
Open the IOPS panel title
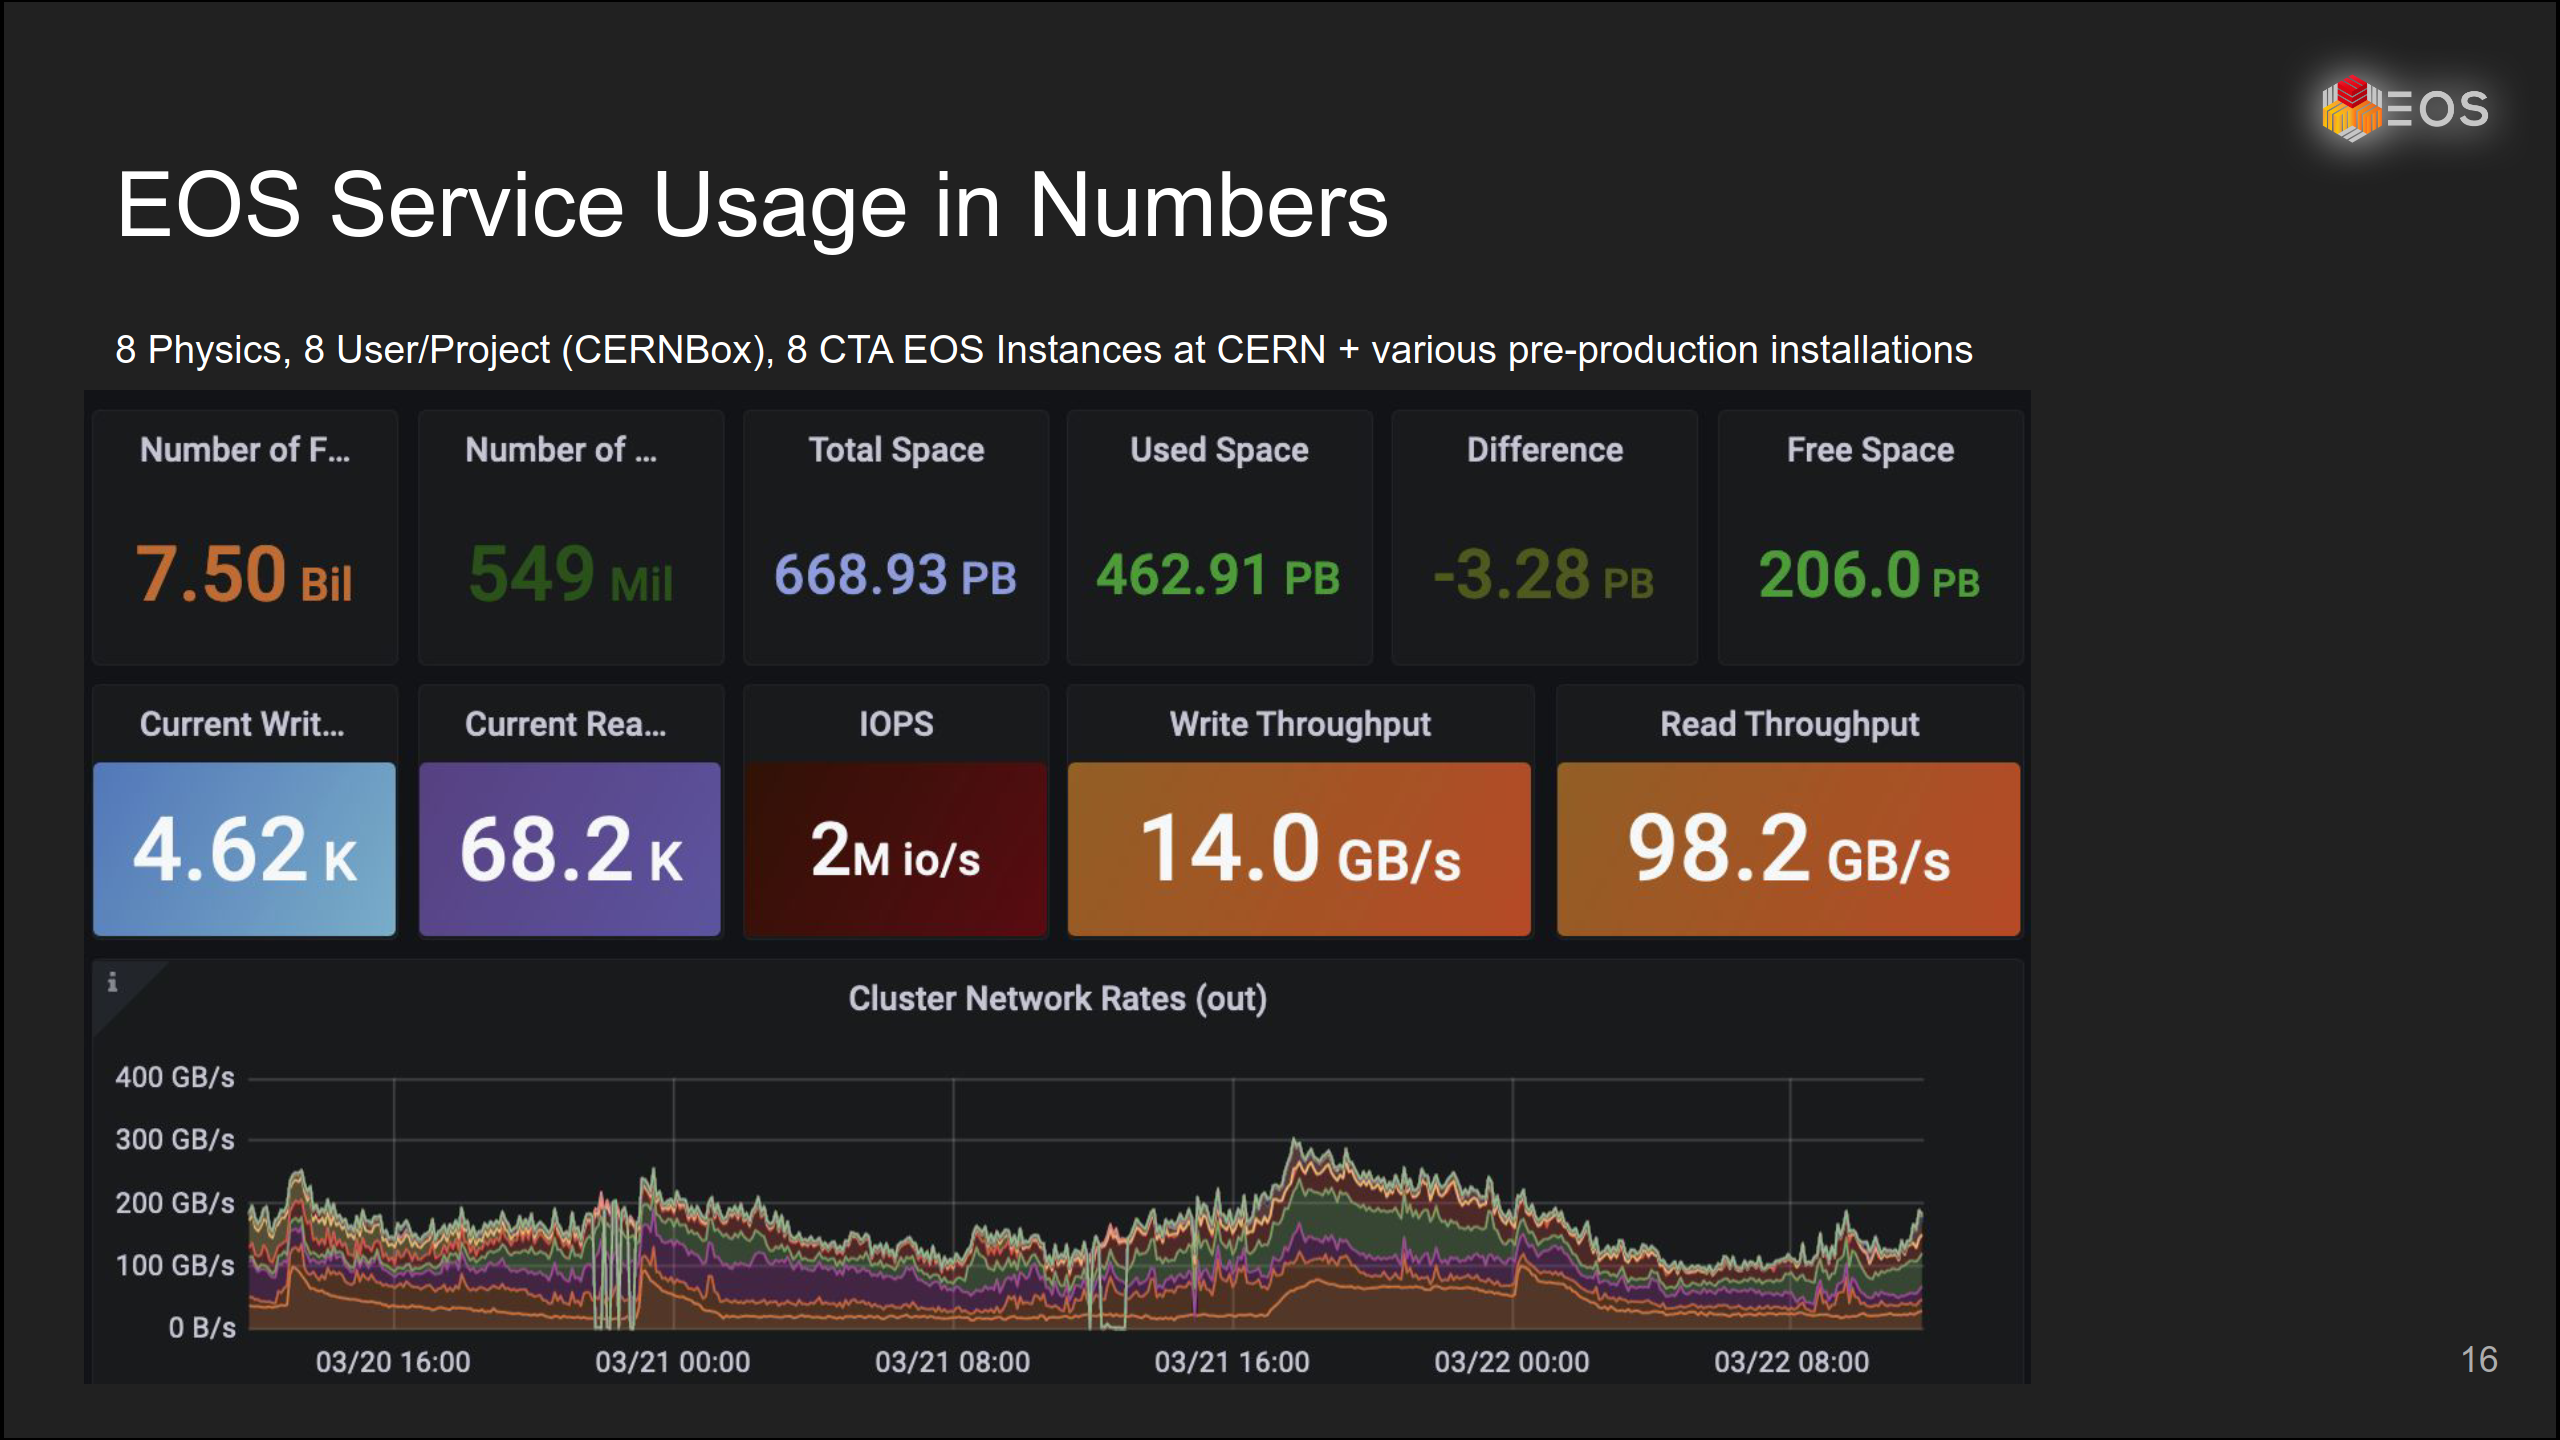[896, 724]
